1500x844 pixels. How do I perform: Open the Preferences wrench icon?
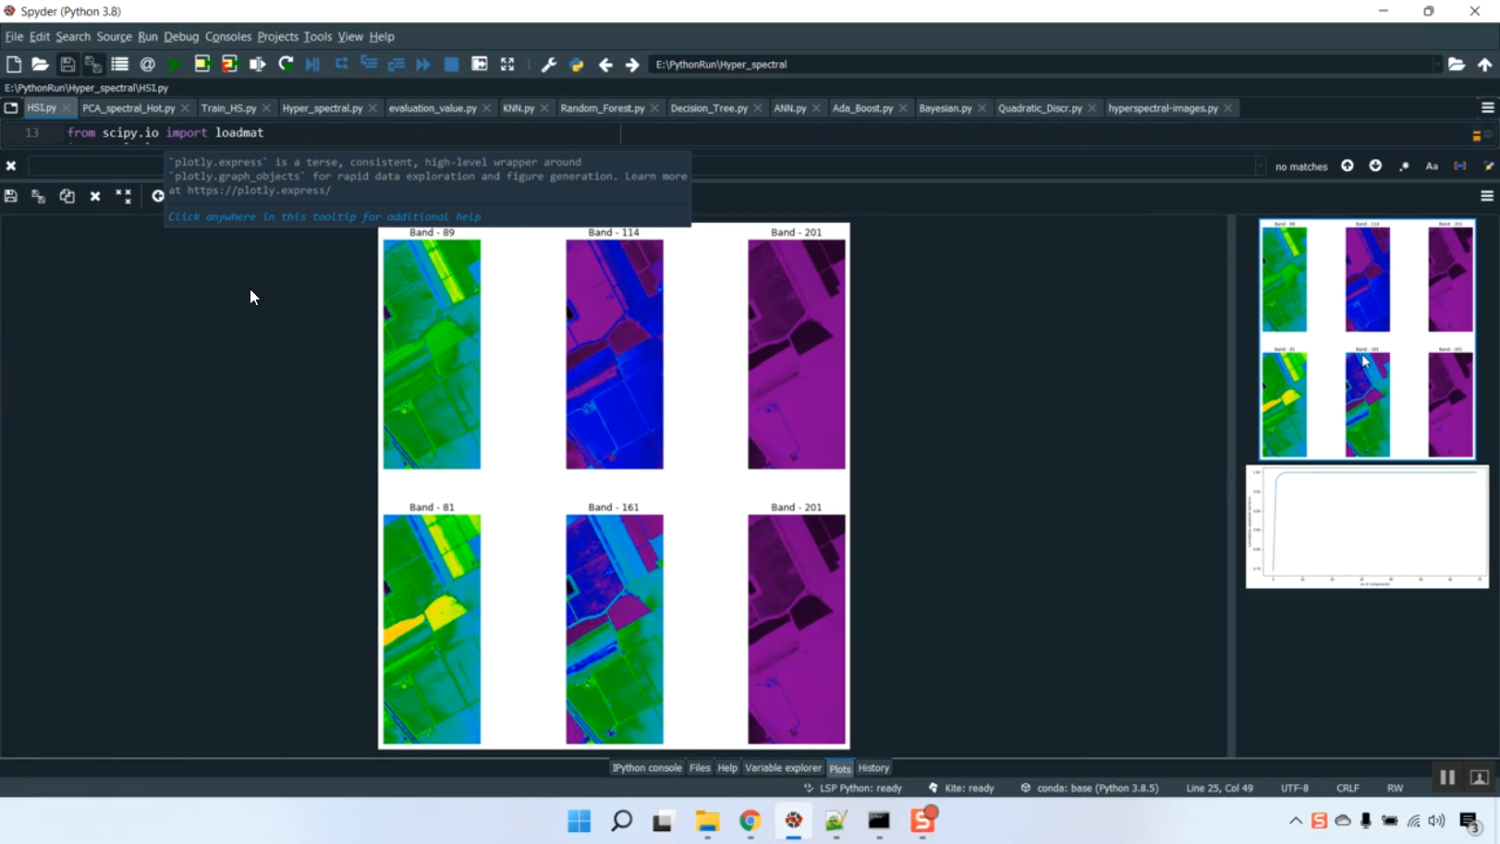tap(548, 64)
